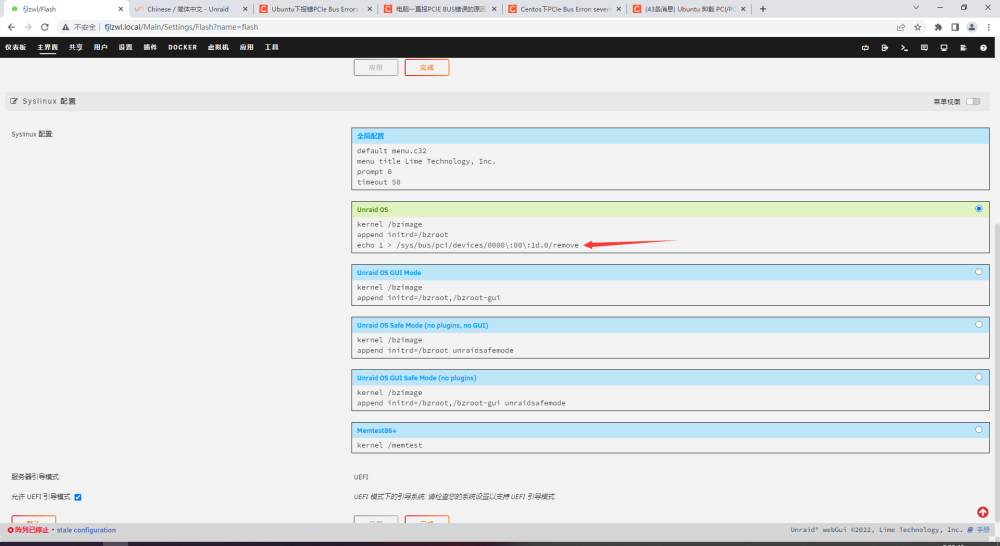Select the Unraid OS GUI Mode radio
This screenshot has width=1000, height=546.
point(978,272)
